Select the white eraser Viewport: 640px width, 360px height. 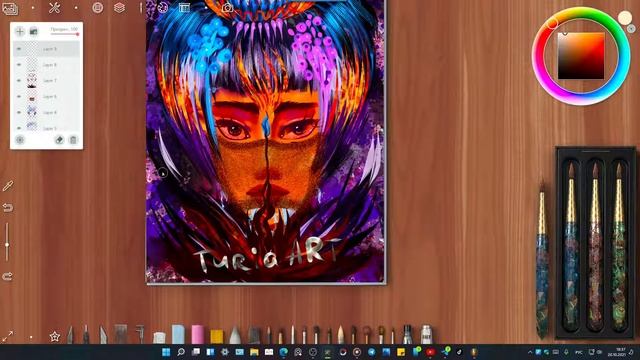159,337
